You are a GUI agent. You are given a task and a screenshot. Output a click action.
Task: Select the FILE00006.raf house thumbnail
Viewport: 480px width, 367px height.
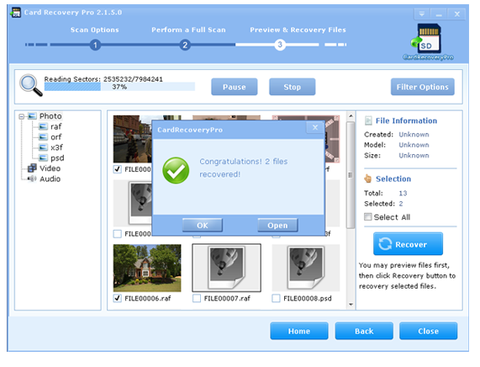pos(147,268)
